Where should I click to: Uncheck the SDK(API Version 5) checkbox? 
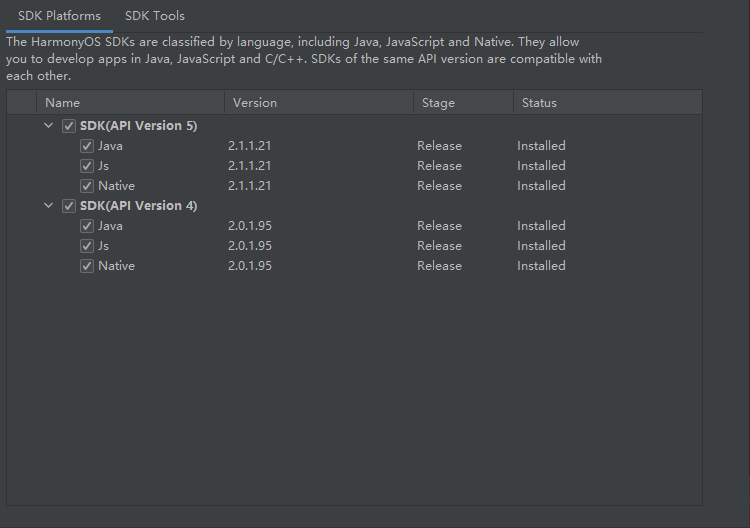tap(69, 126)
